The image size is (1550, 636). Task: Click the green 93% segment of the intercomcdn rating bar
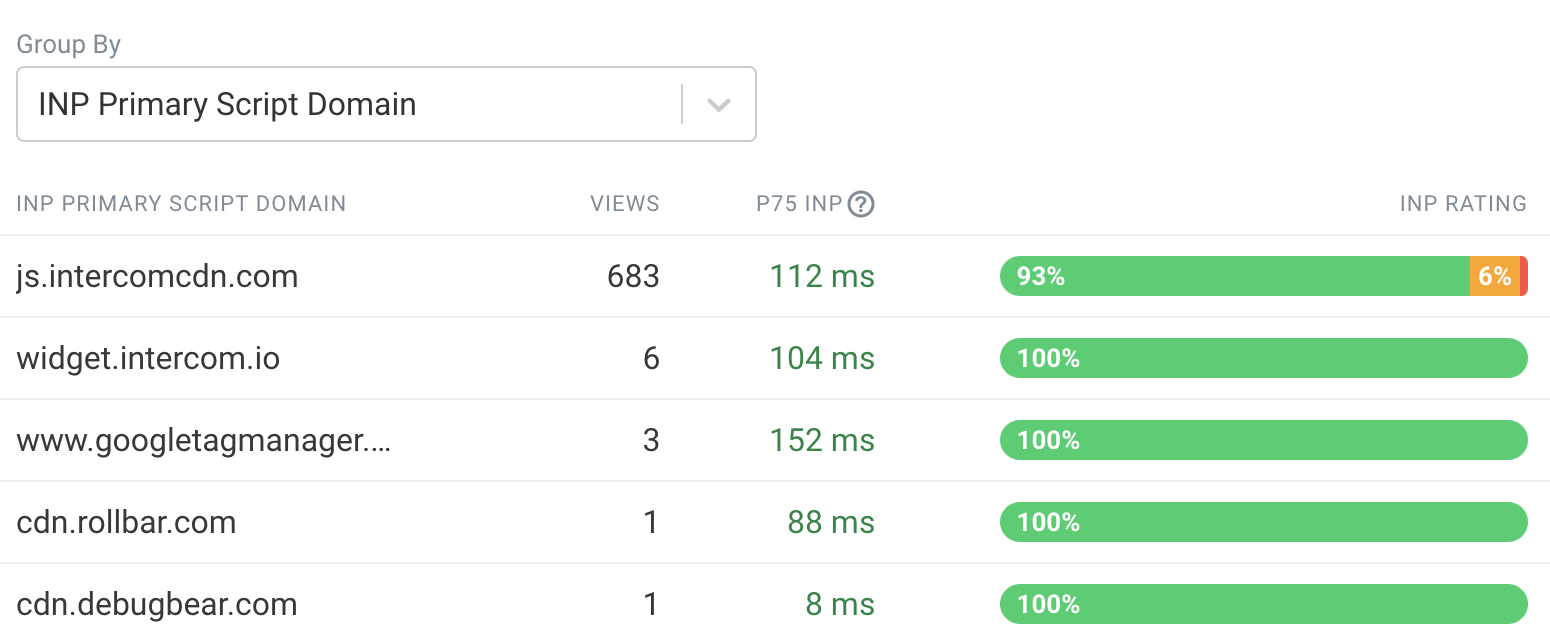(1235, 276)
